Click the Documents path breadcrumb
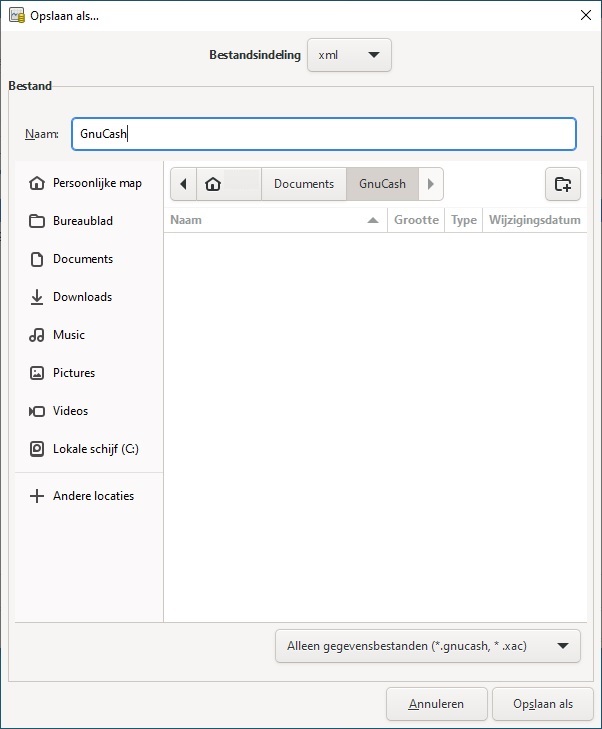The height and width of the screenshot is (729, 602). tap(304, 184)
